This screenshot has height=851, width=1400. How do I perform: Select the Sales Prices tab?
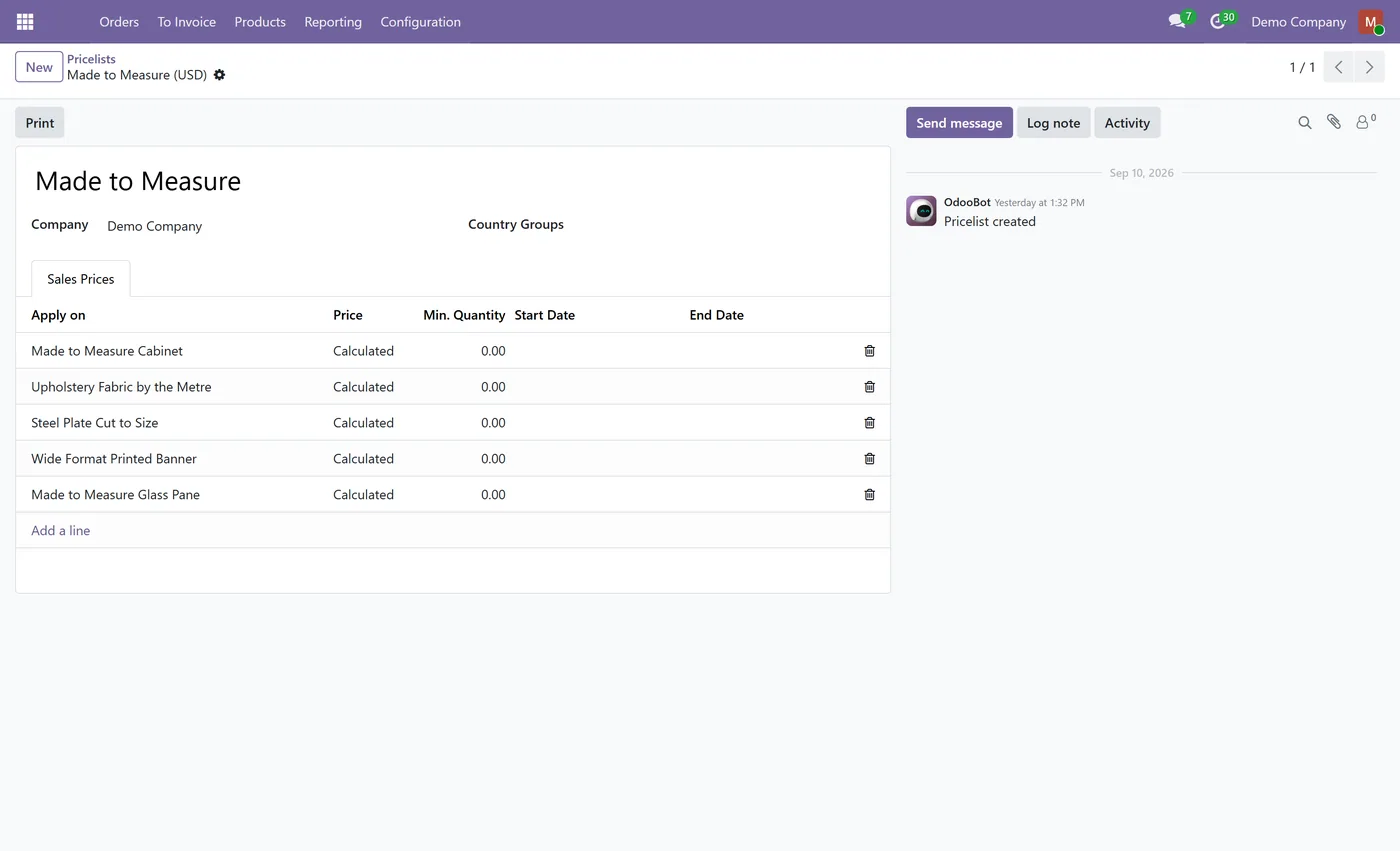(81, 279)
